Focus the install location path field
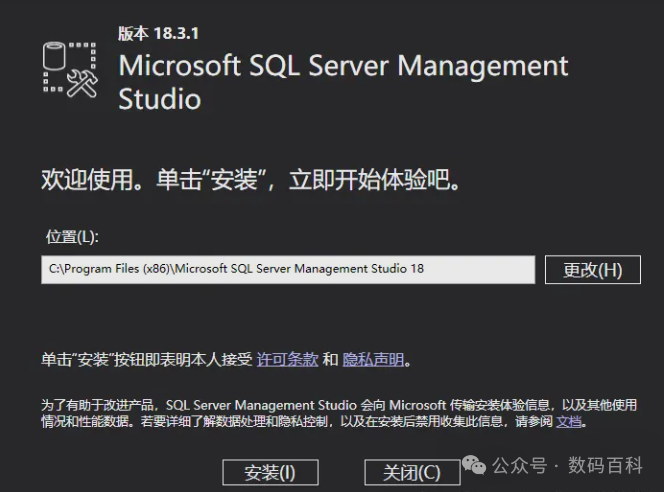664x492 pixels. point(288,269)
